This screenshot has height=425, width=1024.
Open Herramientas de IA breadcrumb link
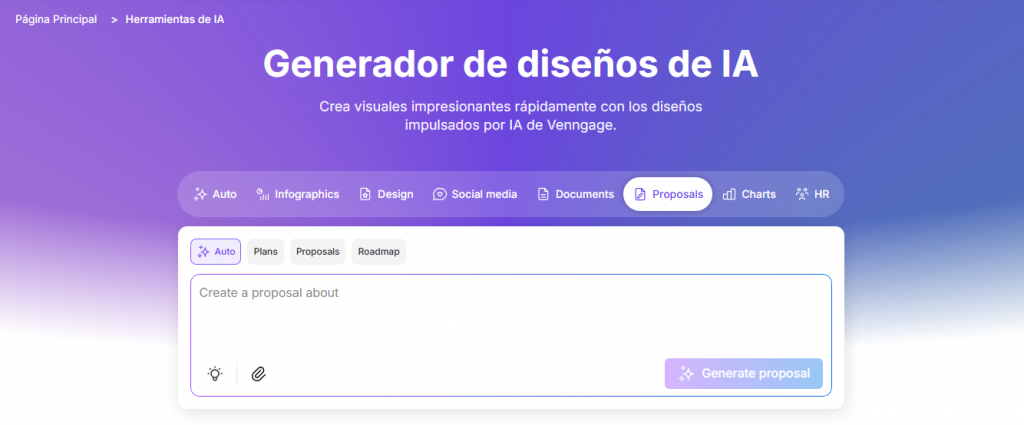coord(175,20)
